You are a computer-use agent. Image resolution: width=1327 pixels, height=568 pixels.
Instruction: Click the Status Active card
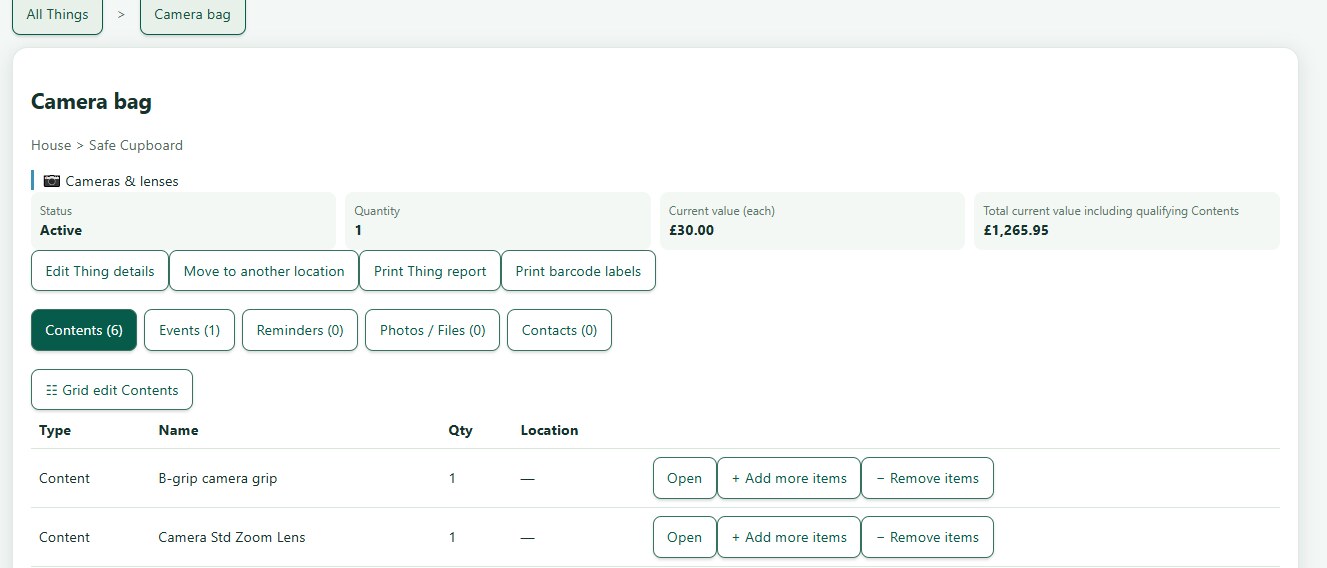[183, 221]
